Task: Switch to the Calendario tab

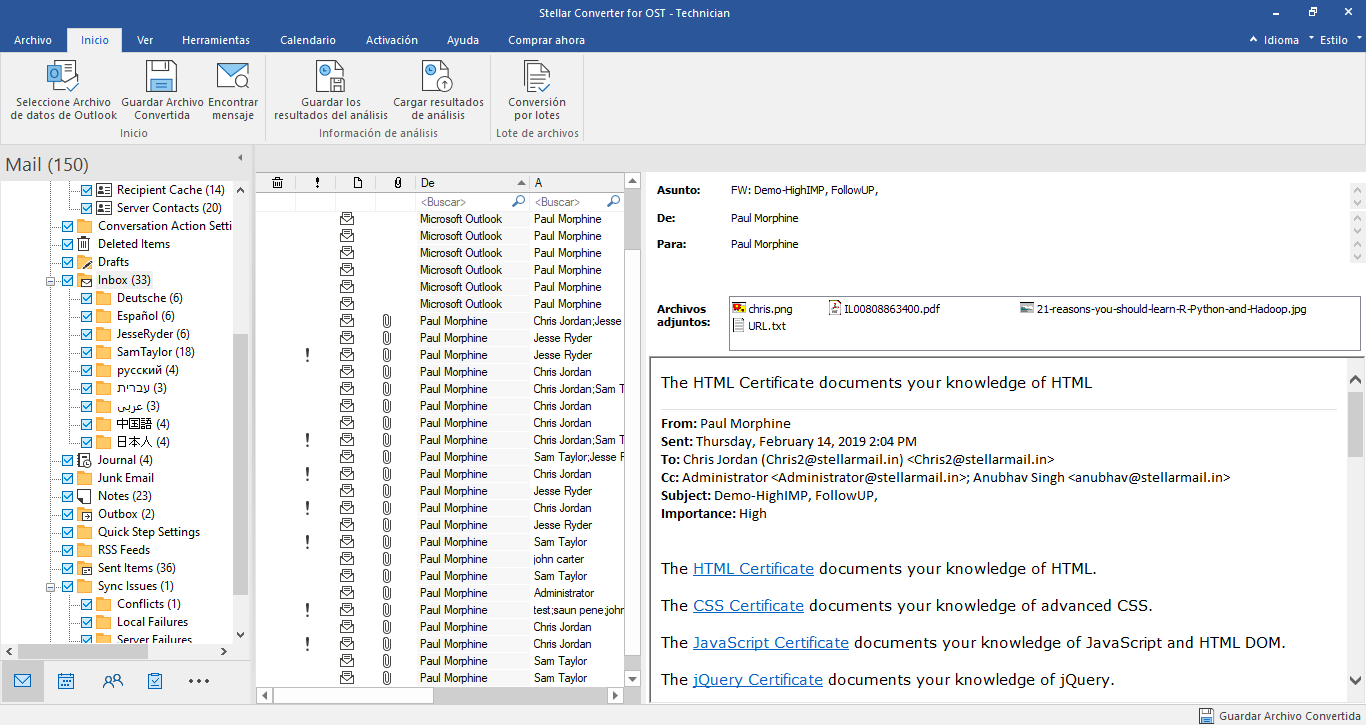Action: [307, 40]
